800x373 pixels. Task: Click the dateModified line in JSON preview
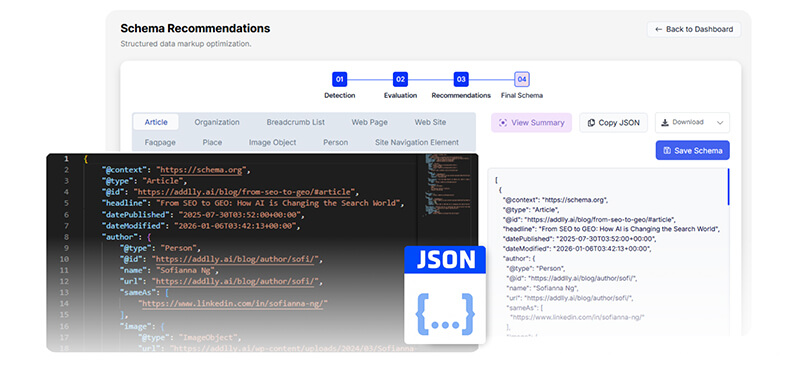[x=578, y=248]
